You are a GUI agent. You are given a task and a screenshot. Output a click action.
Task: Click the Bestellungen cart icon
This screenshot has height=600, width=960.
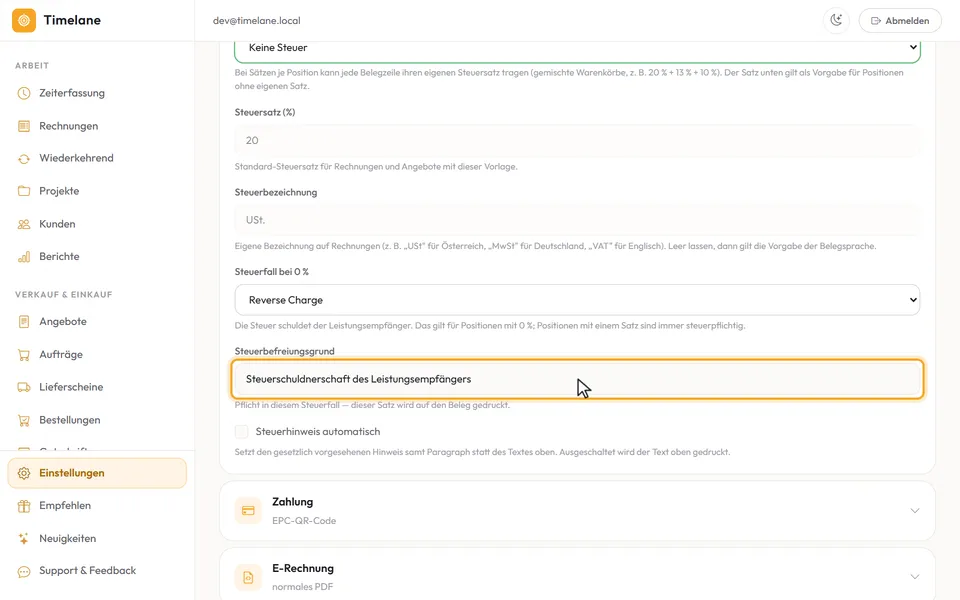tap(24, 420)
